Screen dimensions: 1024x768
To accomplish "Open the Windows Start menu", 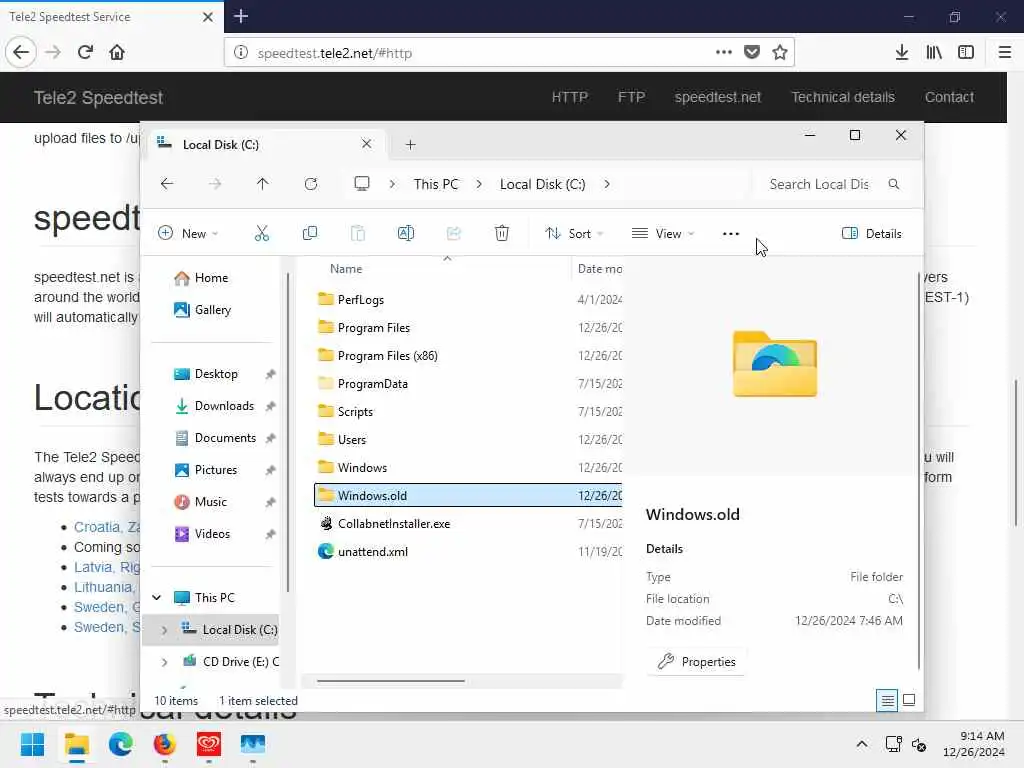I will click(x=32, y=744).
